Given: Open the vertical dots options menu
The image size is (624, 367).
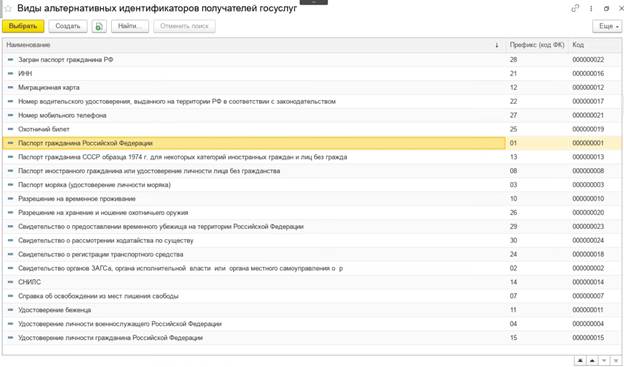Looking at the screenshot, I should click(x=591, y=8).
